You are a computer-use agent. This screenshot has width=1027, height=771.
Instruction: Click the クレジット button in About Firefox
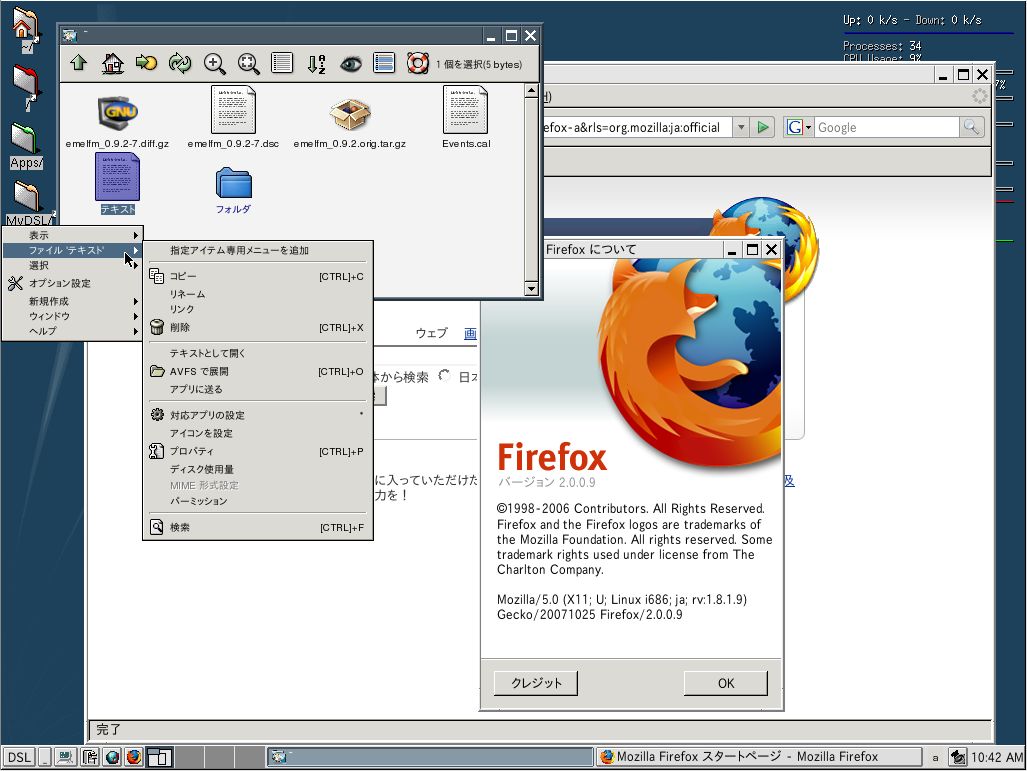coord(536,683)
